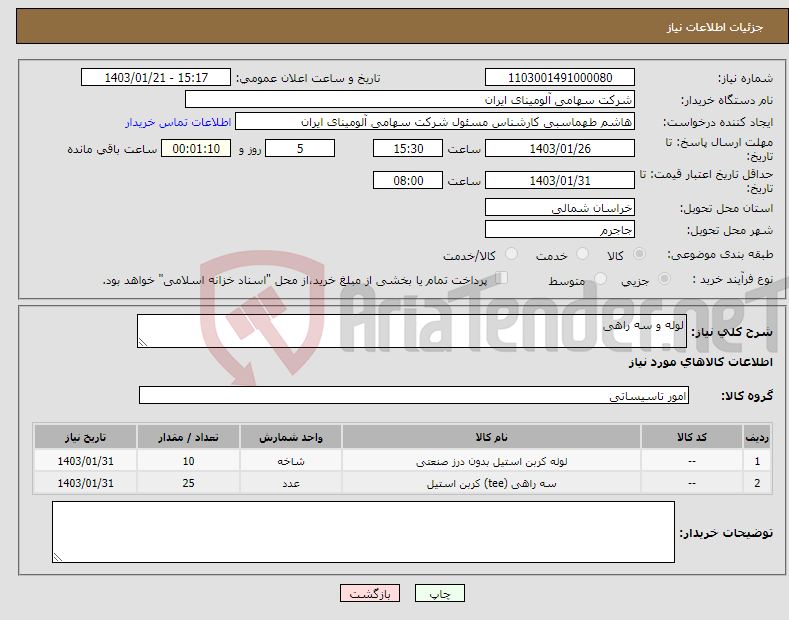Viewport: 789px width, 620px height.
Task: Select the جزیی purchase type radio
Action: (x=664, y=279)
